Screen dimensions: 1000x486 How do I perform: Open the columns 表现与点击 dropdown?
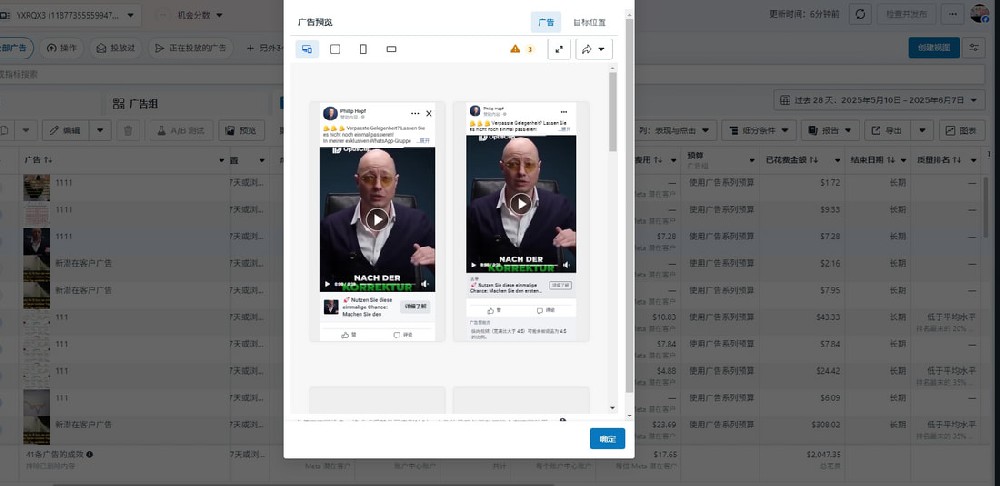click(x=677, y=131)
